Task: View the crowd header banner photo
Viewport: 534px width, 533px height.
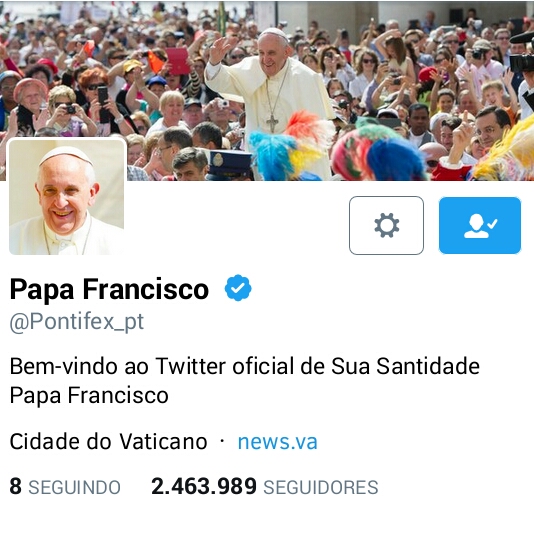Action: 267,90
